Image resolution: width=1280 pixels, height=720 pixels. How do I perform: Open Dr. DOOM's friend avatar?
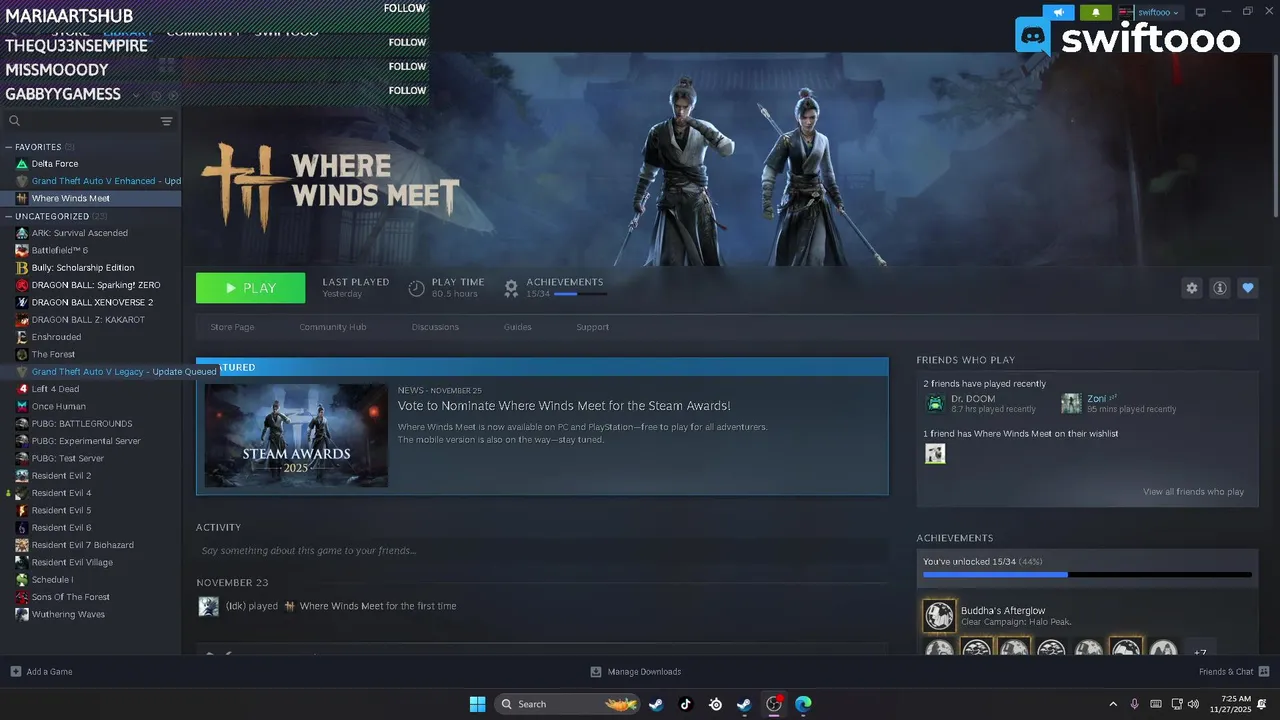[935, 403]
